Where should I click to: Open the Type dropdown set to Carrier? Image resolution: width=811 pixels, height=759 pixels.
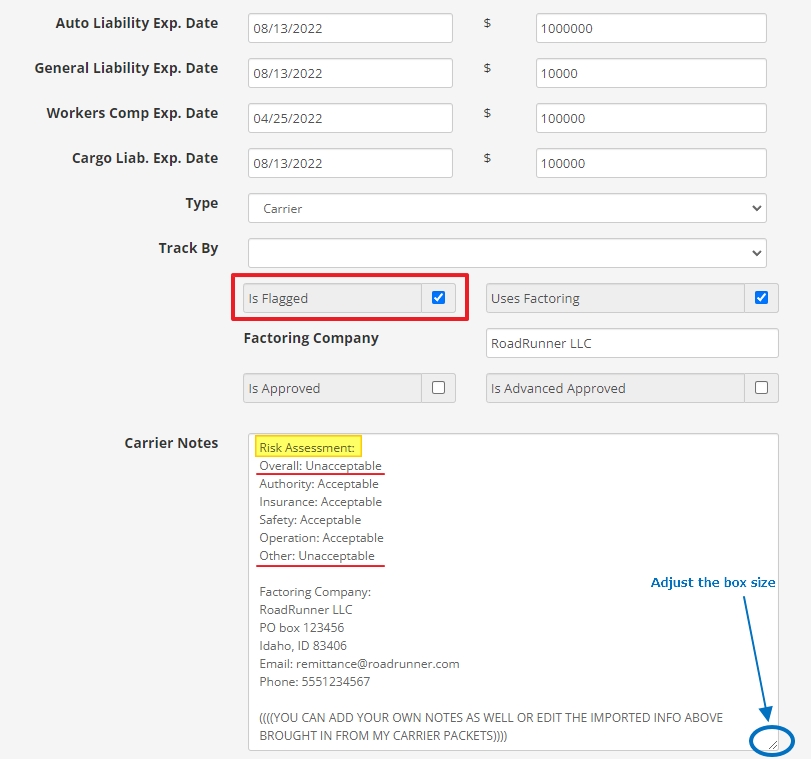[507, 208]
